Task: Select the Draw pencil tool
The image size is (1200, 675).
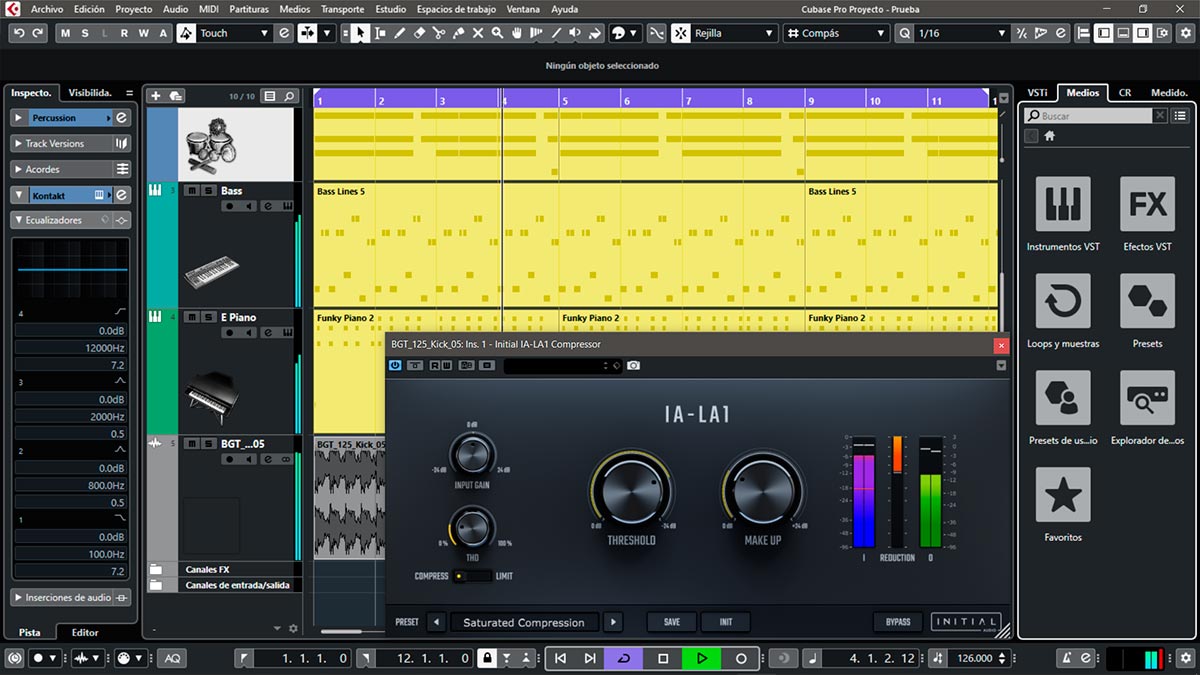Action: click(400, 33)
